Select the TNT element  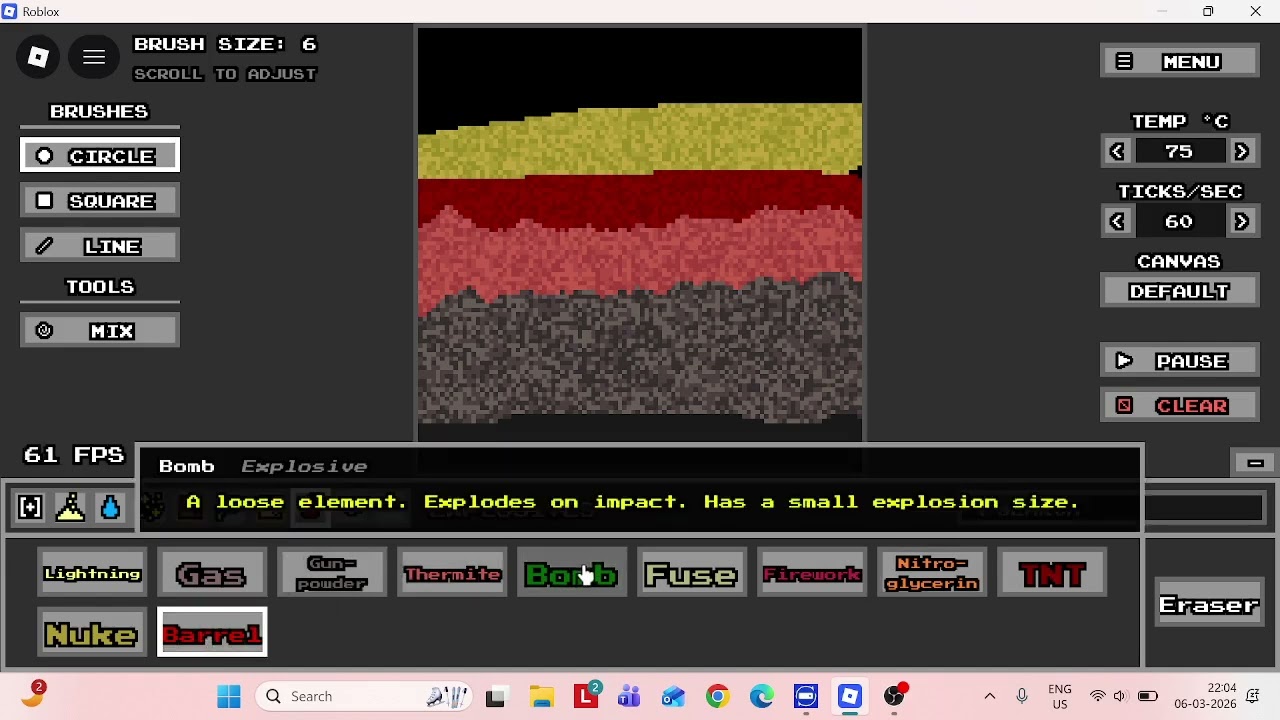pos(1052,574)
